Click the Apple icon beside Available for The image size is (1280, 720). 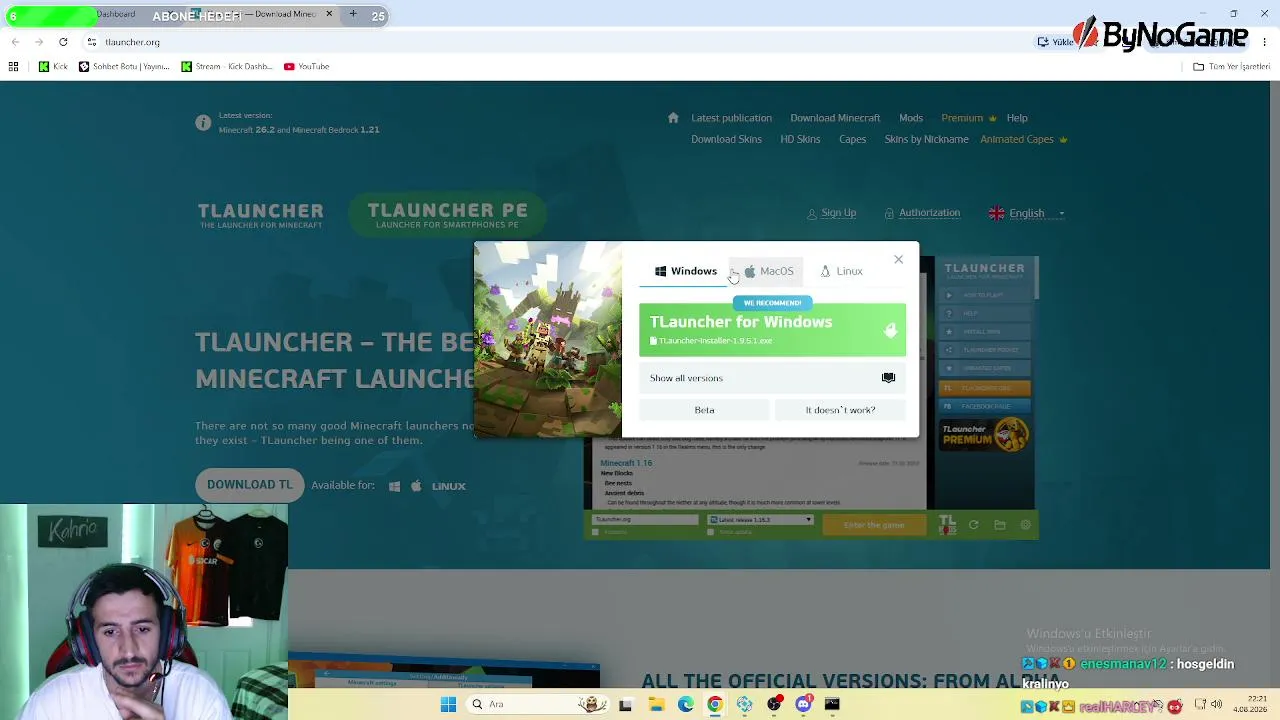pyautogui.click(x=416, y=486)
